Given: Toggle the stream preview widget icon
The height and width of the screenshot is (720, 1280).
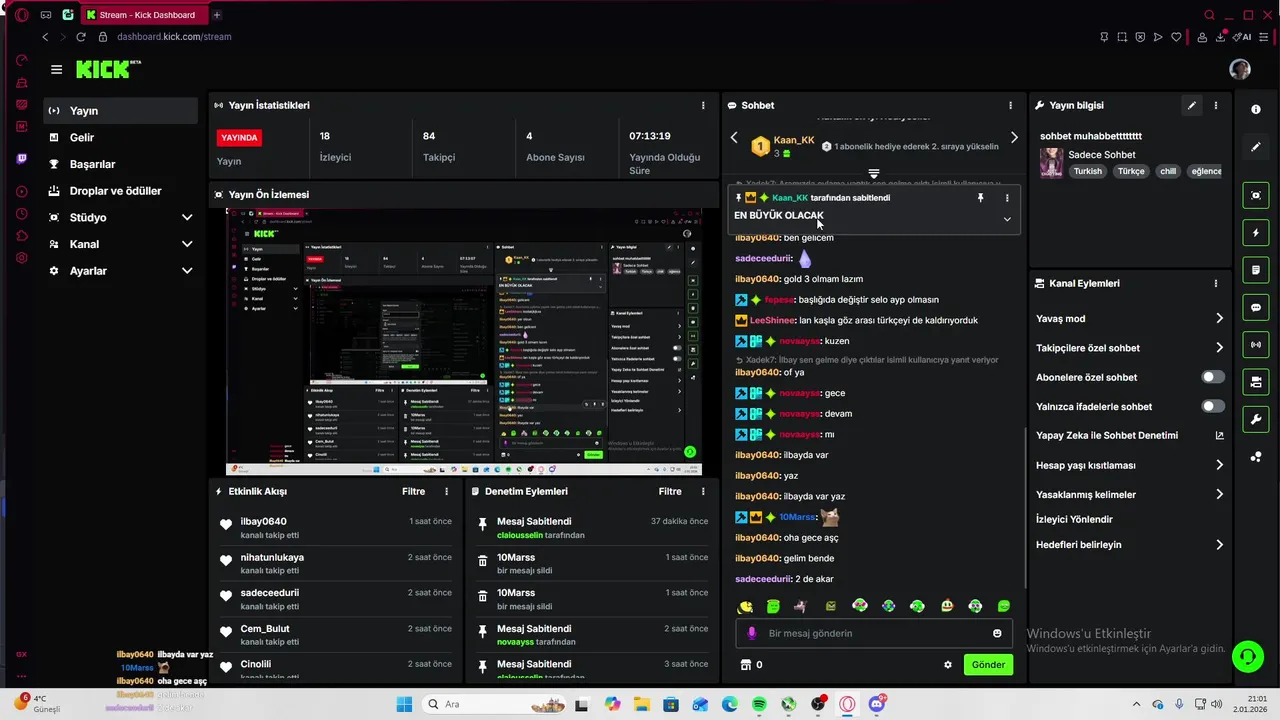Looking at the screenshot, I should [1256, 195].
